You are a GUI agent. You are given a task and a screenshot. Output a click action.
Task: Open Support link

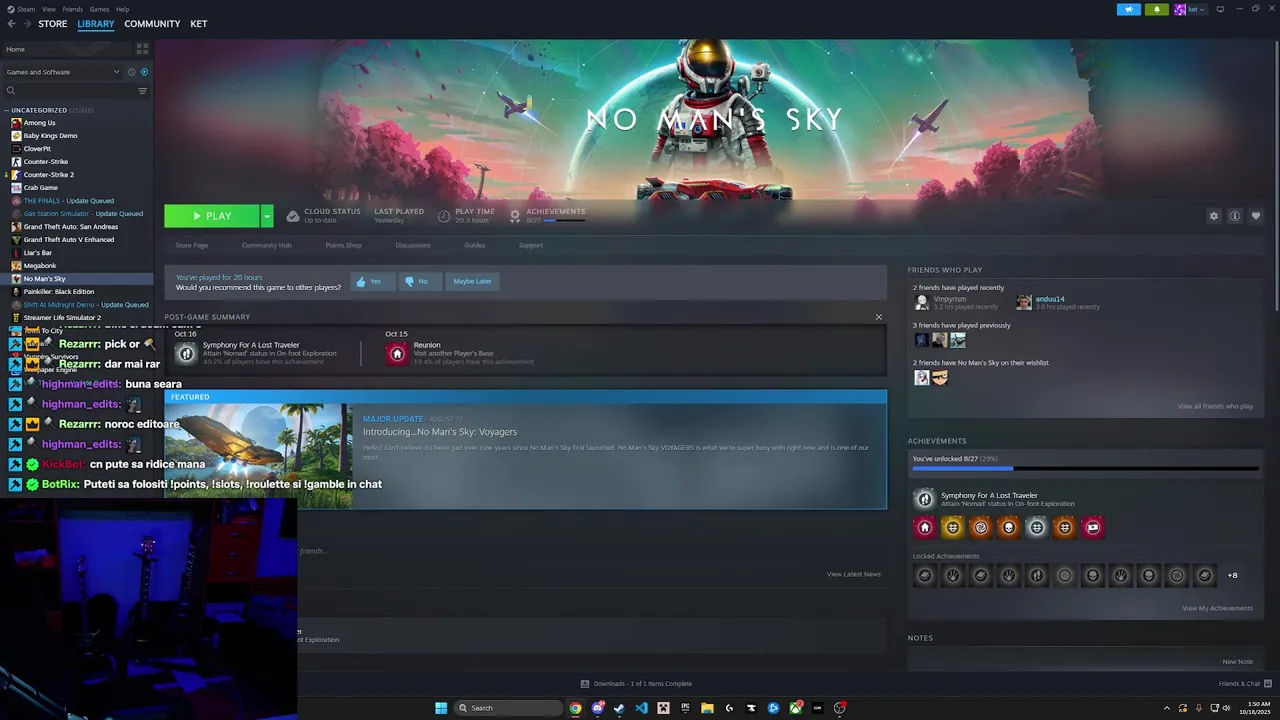click(x=531, y=245)
